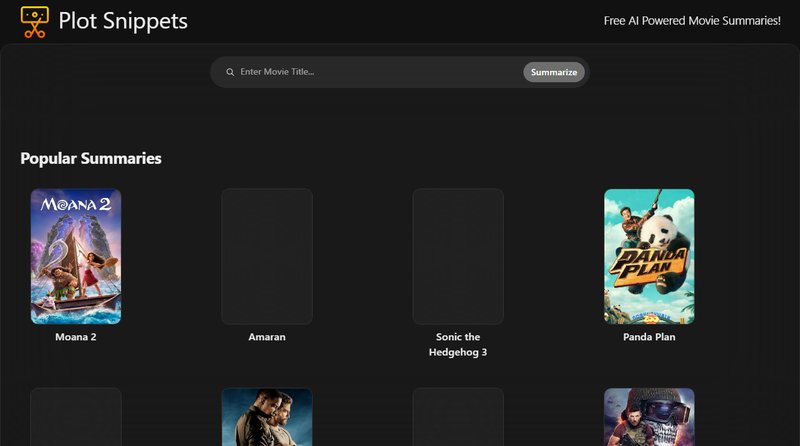800x446 pixels.
Task: Click the Plot Snippets site title
Action: click(x=123, y=21)
